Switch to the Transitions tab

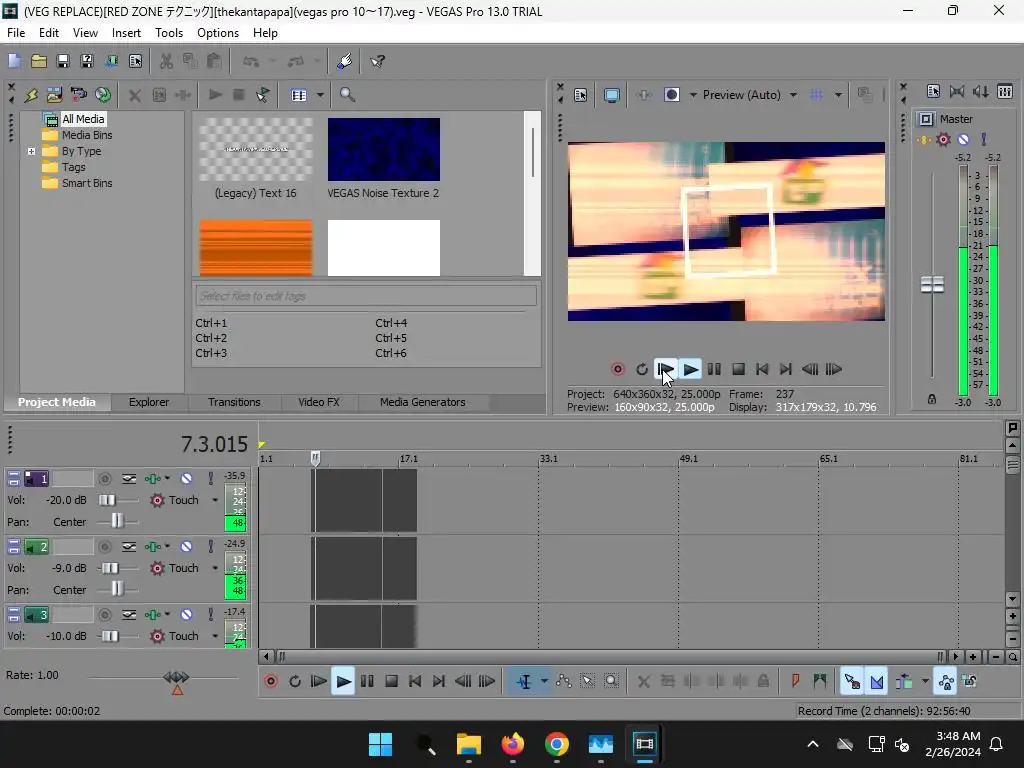(234, 402)
